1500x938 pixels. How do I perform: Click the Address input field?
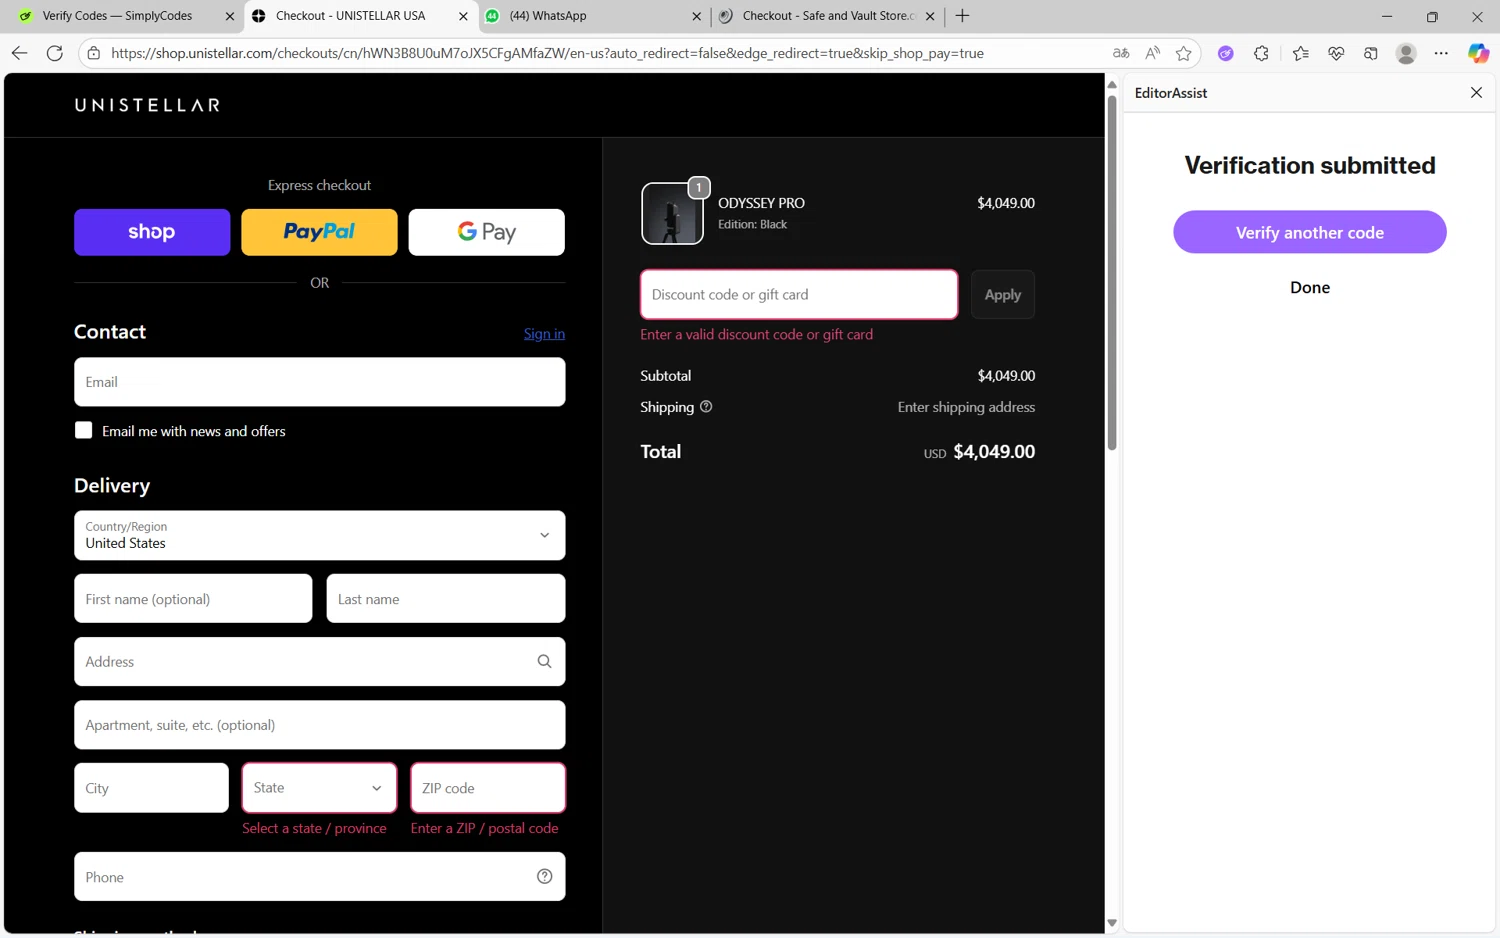click(320, 661)
